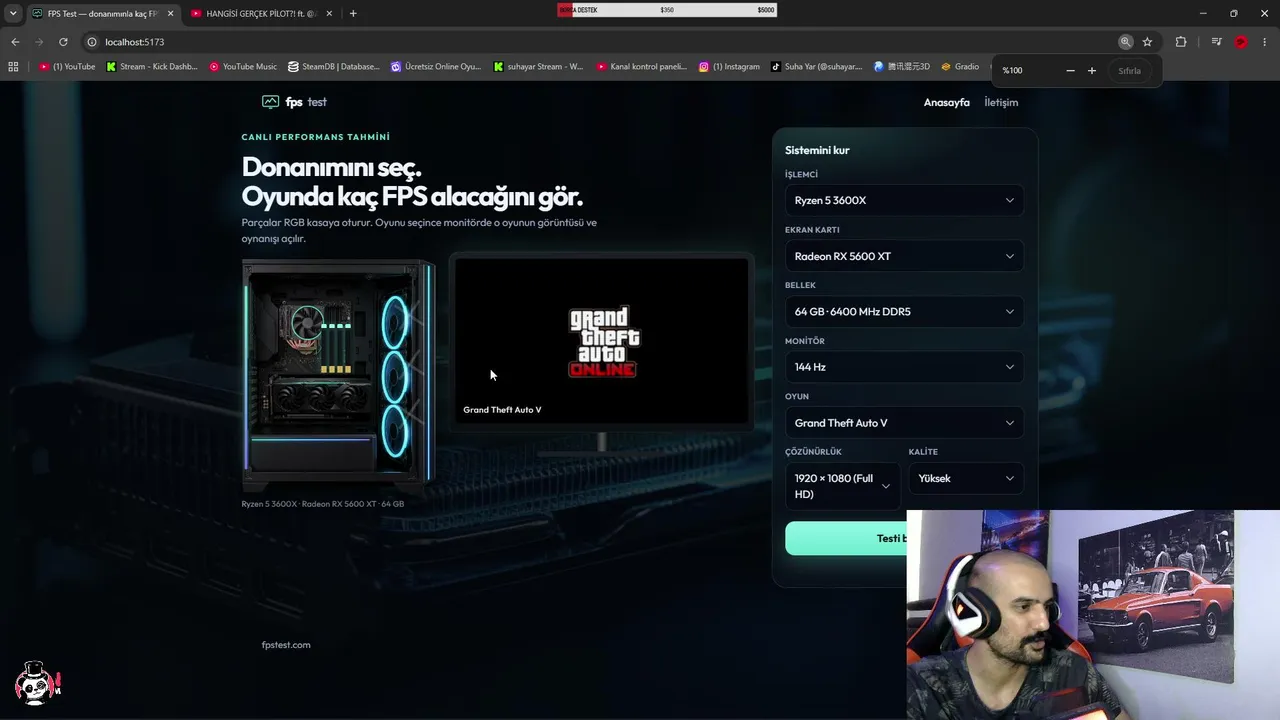This screenshot has width=1280, height=720.
Task: Click the support goal progress bar
Action: click(x=667, y=10)
